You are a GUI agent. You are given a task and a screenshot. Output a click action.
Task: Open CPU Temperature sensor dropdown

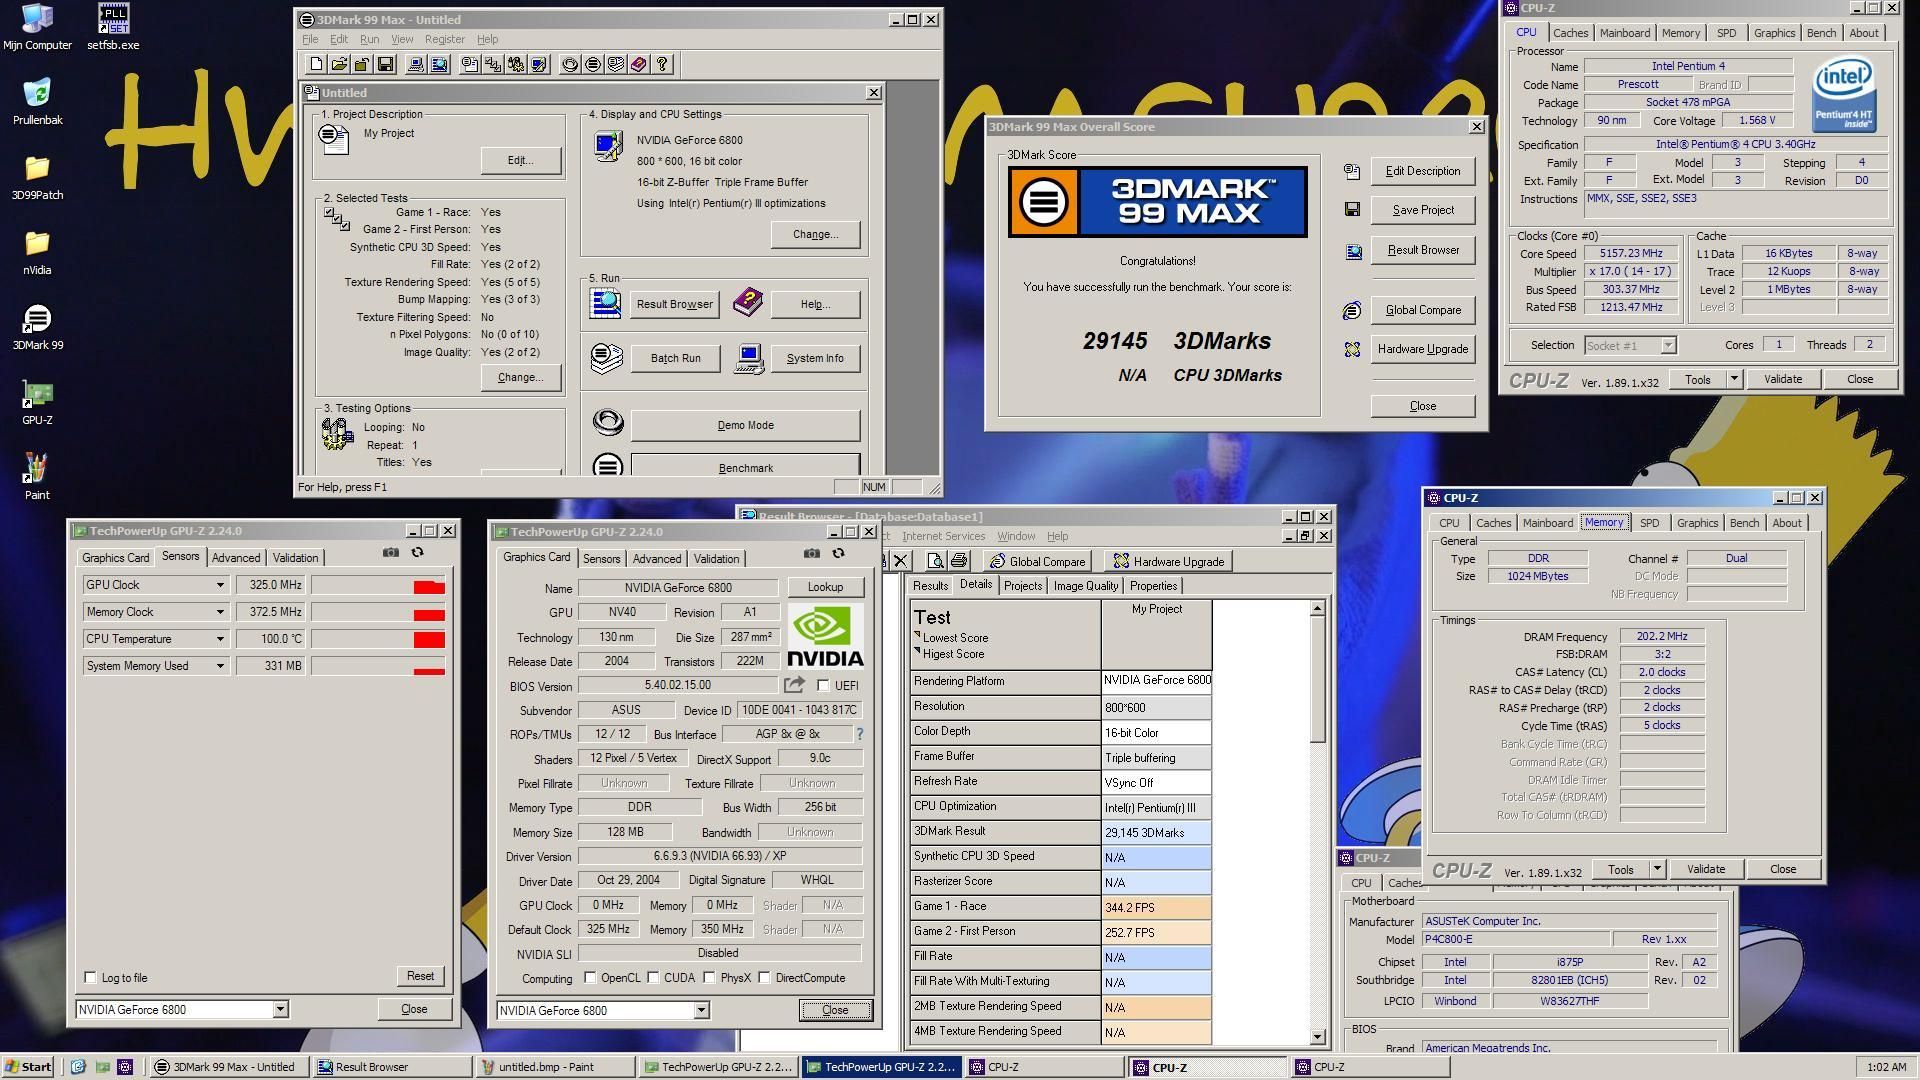(220, 639)
